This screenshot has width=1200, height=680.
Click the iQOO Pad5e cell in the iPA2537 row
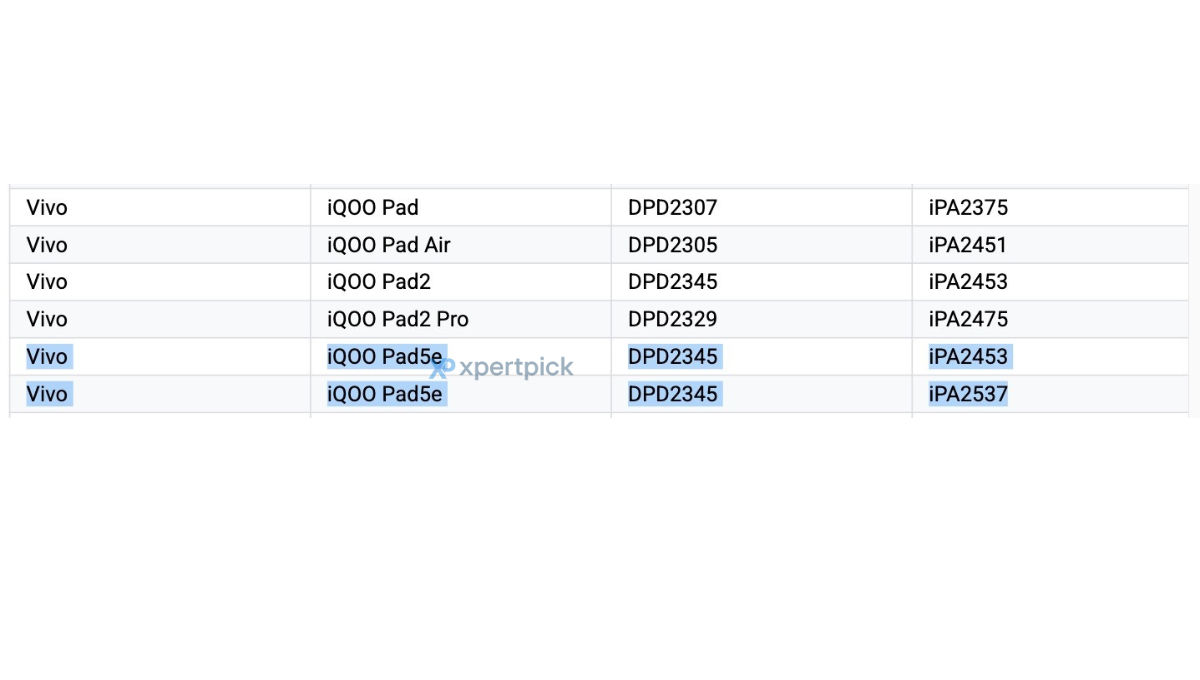461,394
